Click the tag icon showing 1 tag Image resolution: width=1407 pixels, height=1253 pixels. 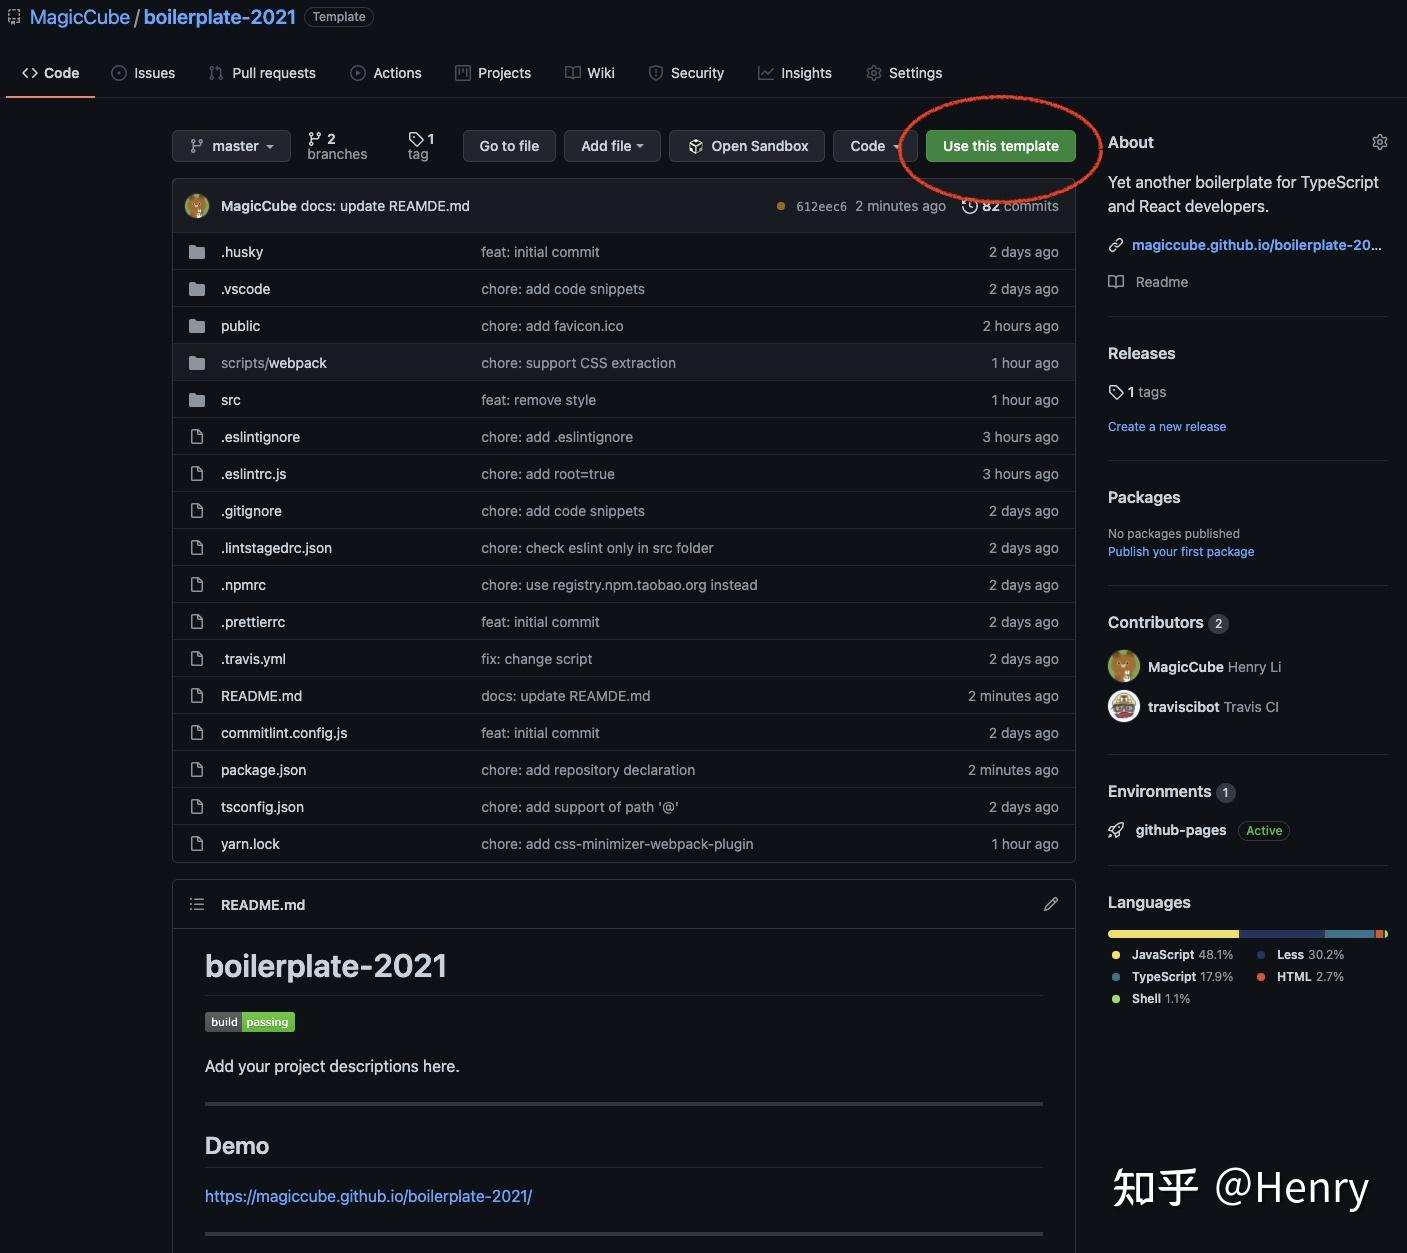click(416, 139)
